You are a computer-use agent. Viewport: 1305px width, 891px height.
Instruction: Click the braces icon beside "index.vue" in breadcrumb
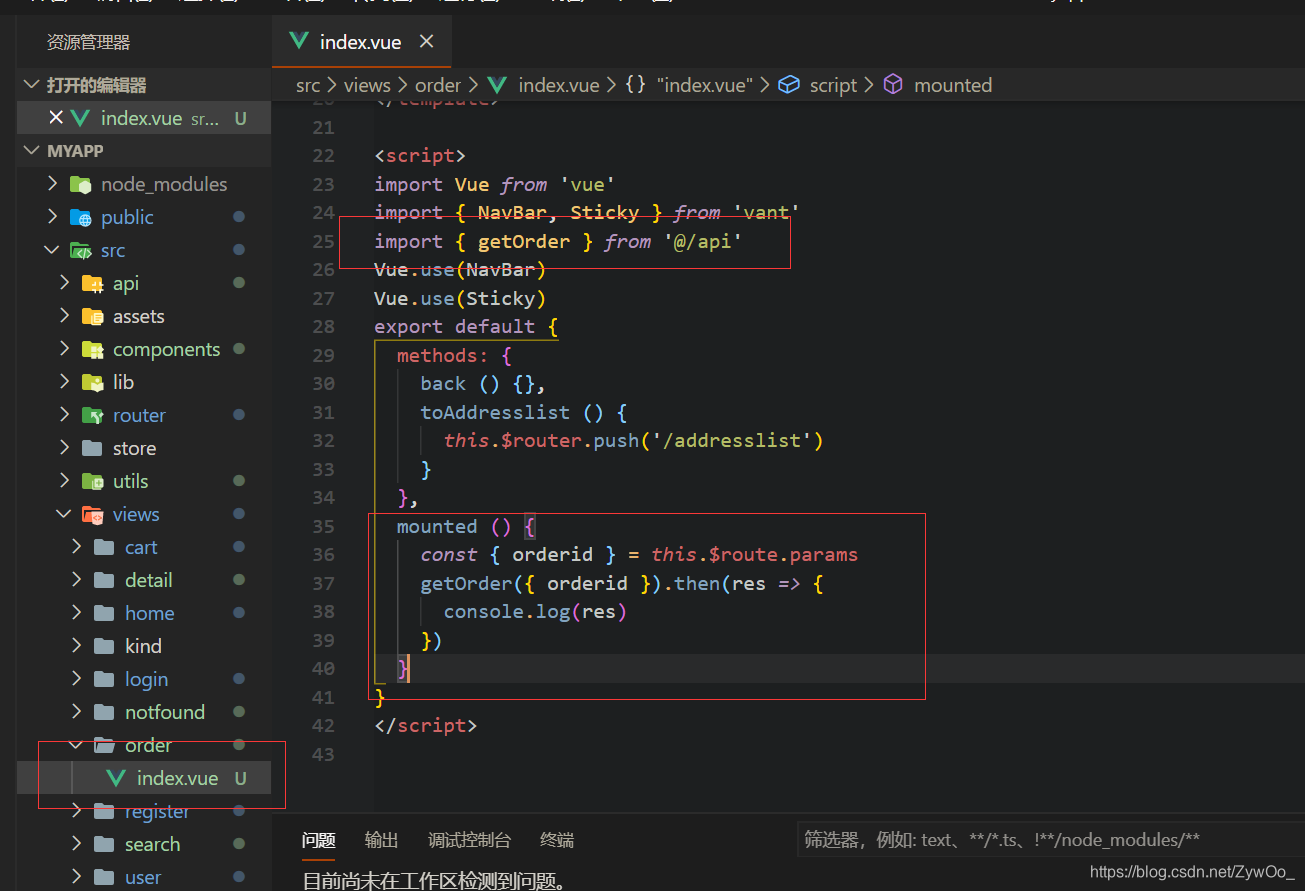point(635,85)
